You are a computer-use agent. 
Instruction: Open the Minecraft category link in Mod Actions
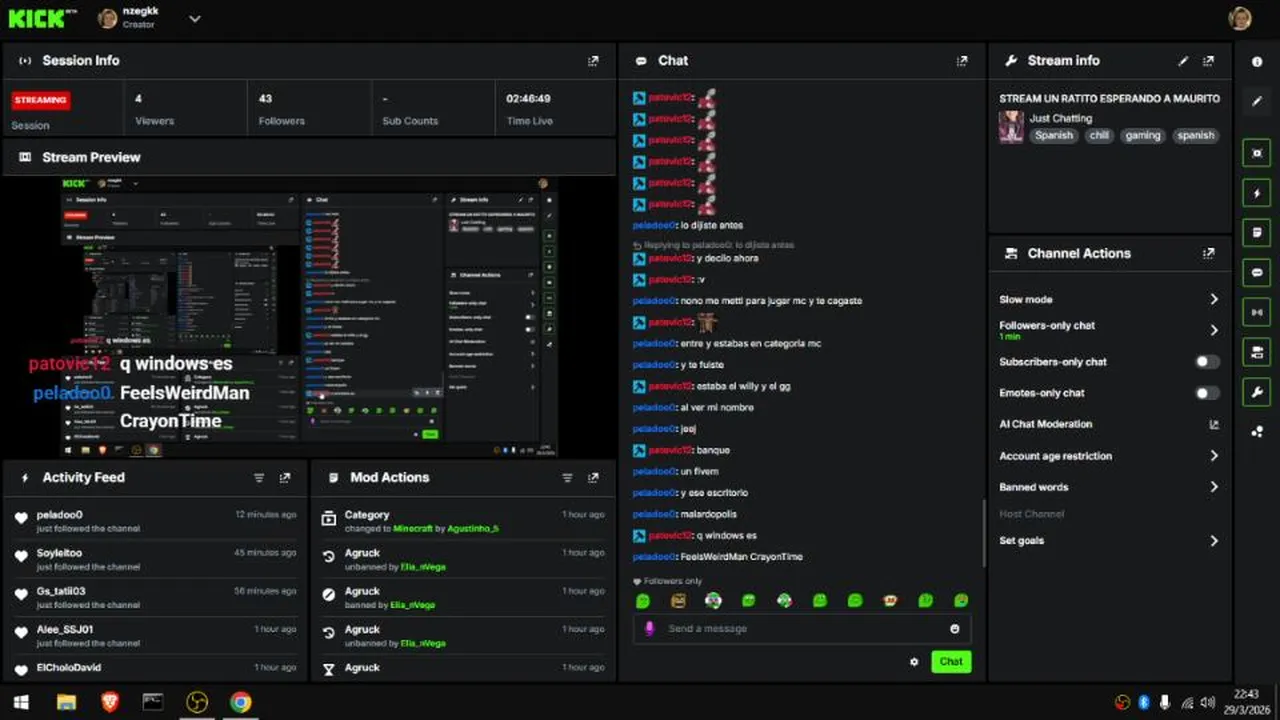coord(413,528)
